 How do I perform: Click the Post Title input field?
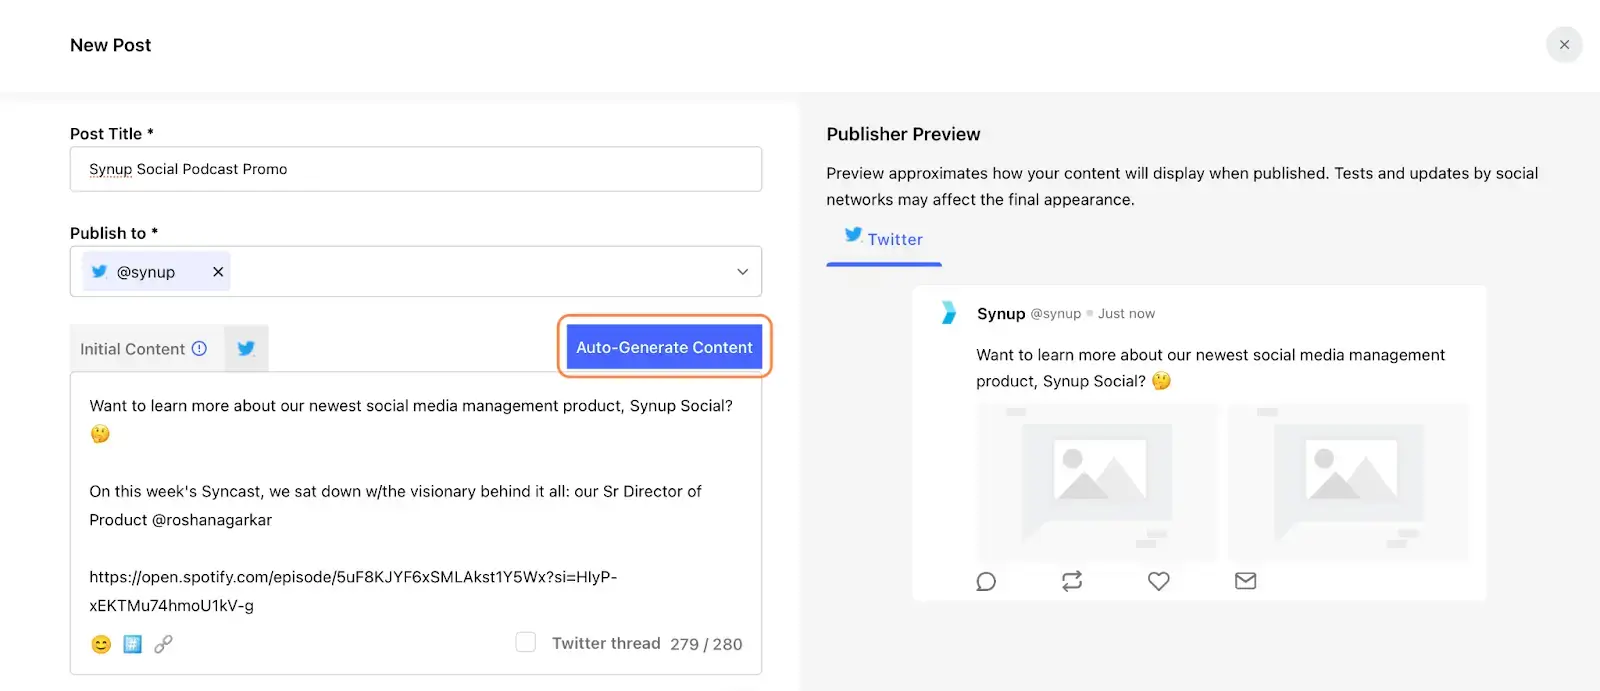pyautogui.click(x=416, y=169)
